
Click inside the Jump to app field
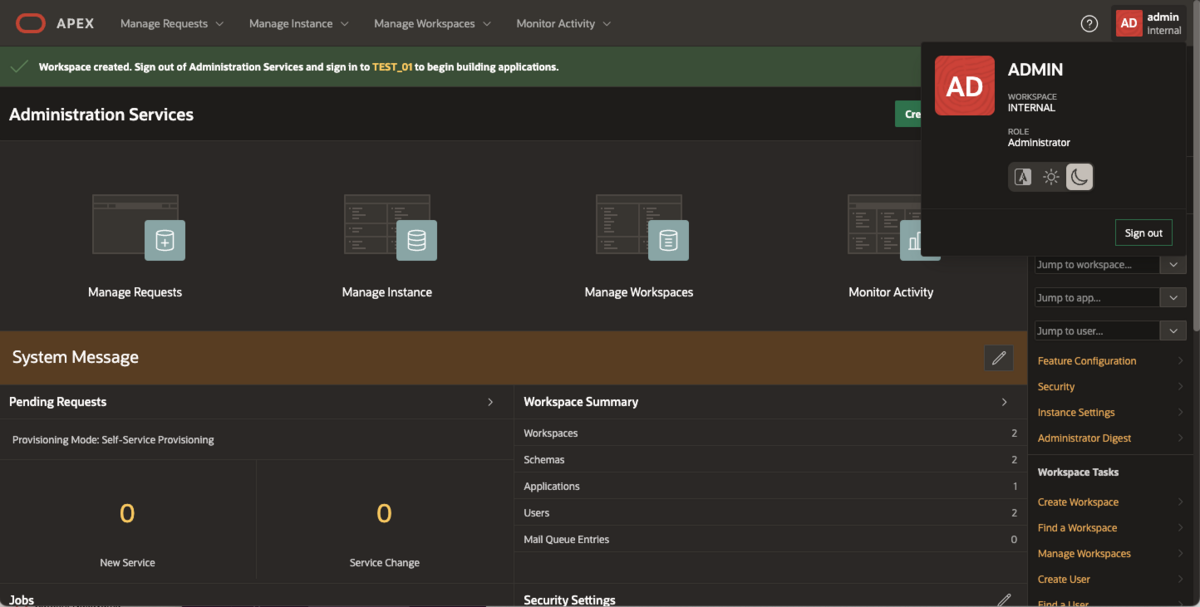1097,298
